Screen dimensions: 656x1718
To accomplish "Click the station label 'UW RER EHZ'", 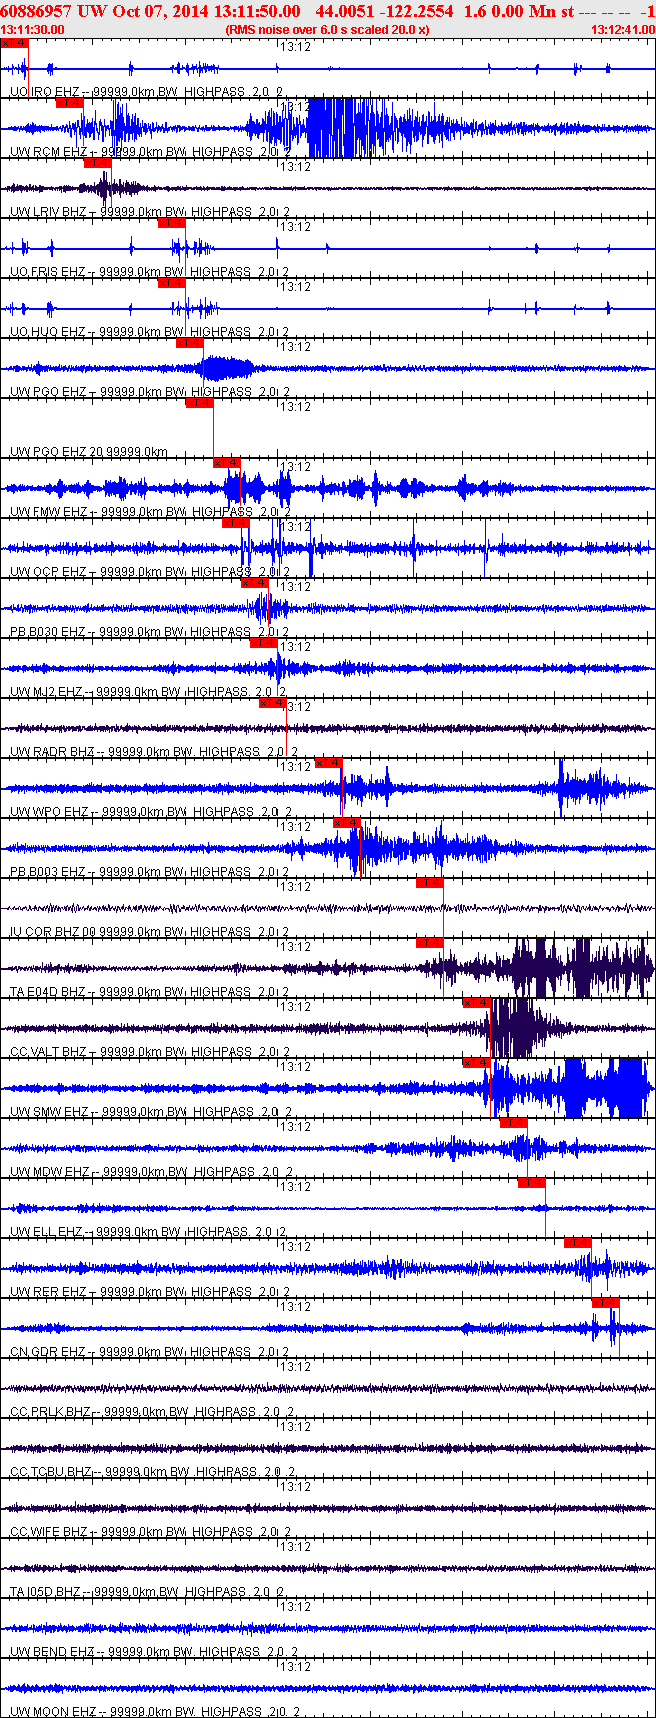I will [x=48, y=1292].
